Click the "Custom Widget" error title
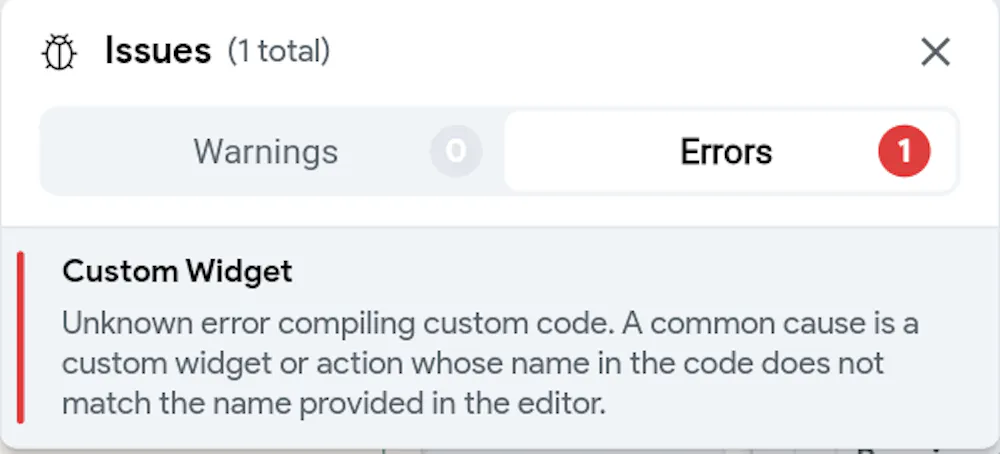 coord(177,271)
